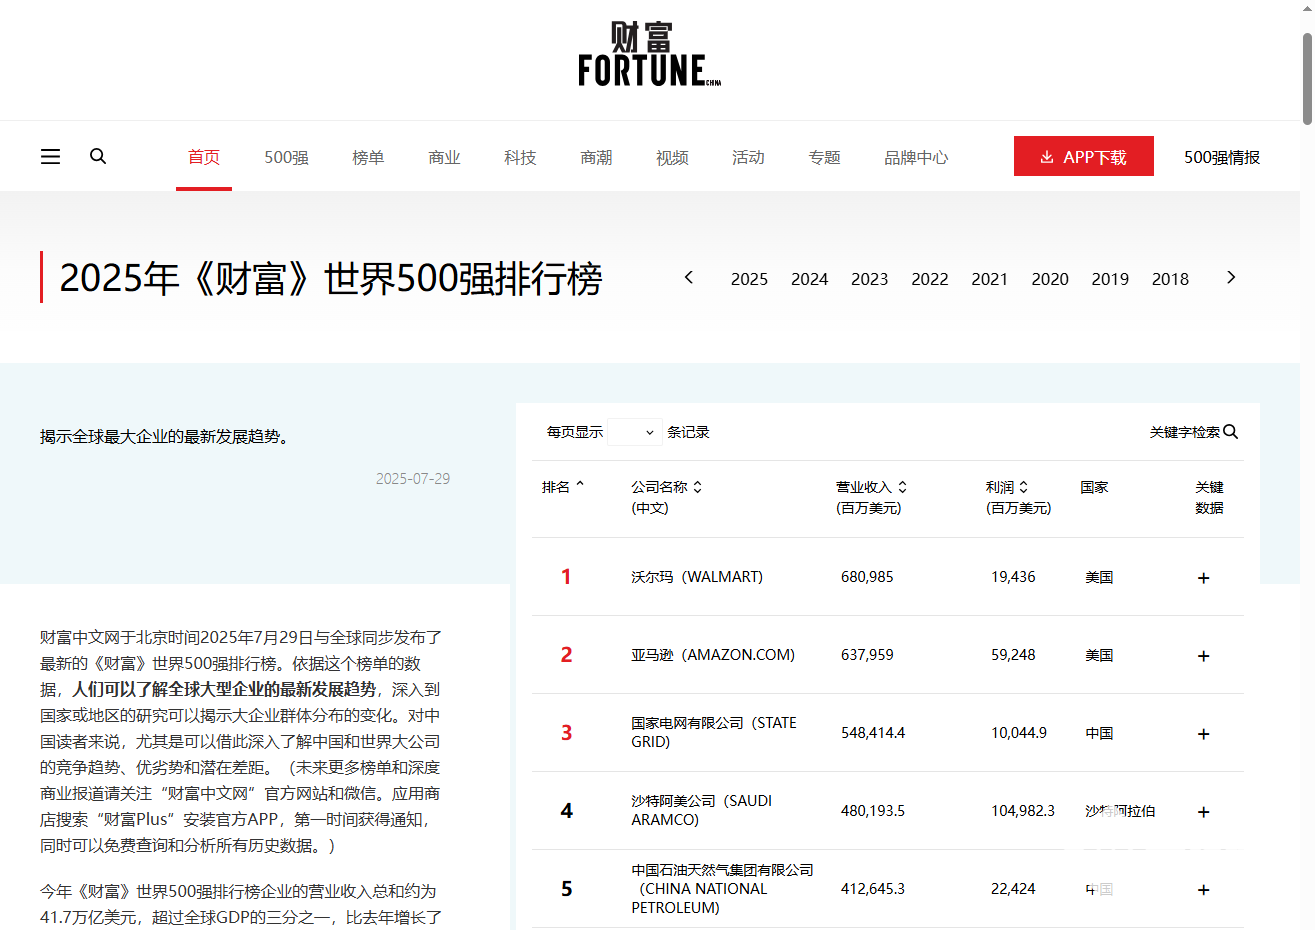Click the keyword search magnifier icon

tap(1231, 432)
